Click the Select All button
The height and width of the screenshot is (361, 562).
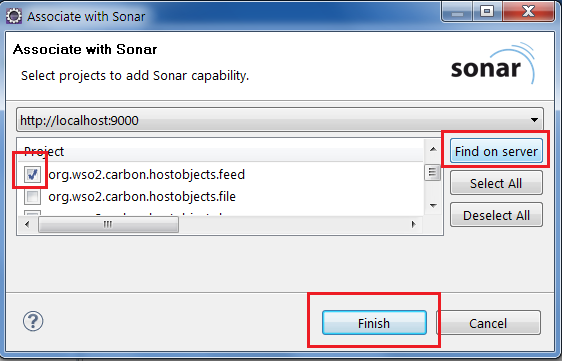496,183
